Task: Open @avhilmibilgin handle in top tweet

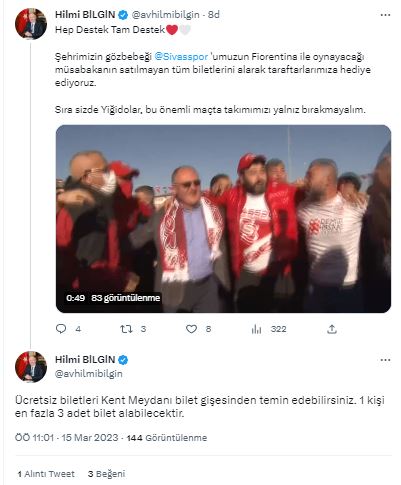Action: coord(166,15)
